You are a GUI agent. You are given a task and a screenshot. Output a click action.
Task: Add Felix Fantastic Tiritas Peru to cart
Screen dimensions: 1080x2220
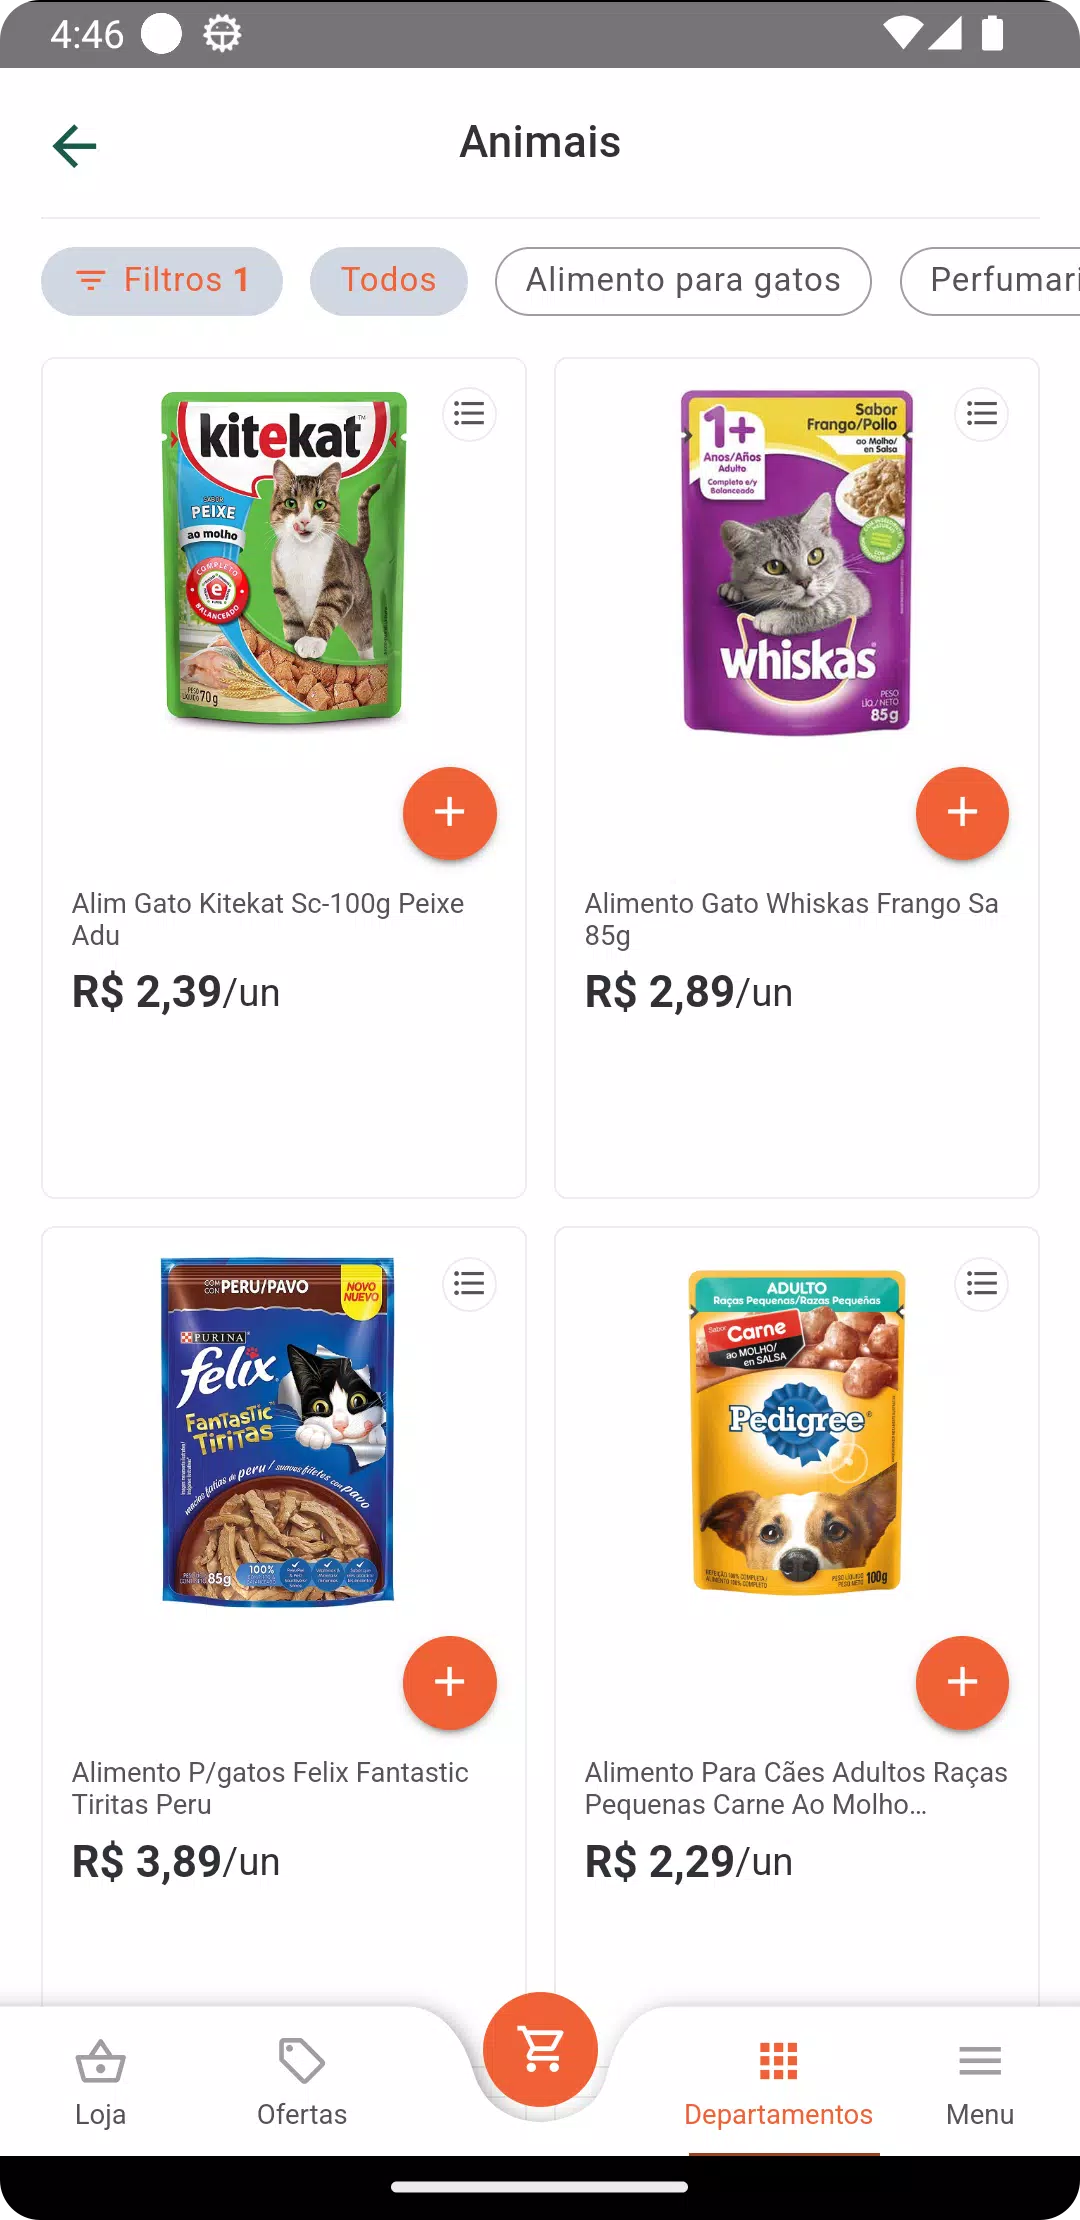coord(449,1682)
